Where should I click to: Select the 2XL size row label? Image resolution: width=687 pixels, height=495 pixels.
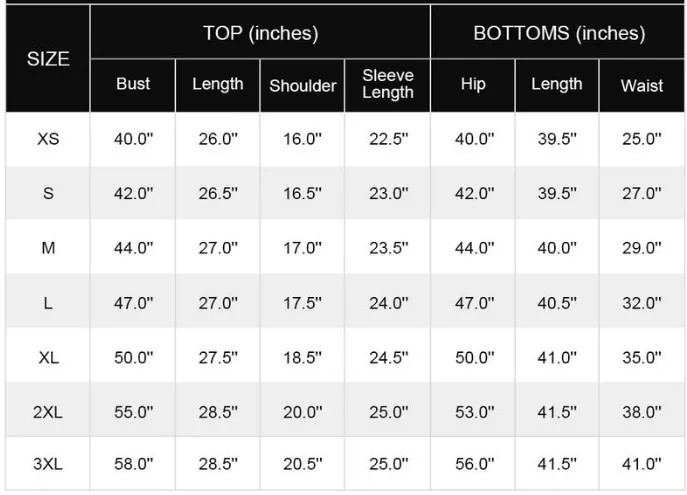pos(48,410)
